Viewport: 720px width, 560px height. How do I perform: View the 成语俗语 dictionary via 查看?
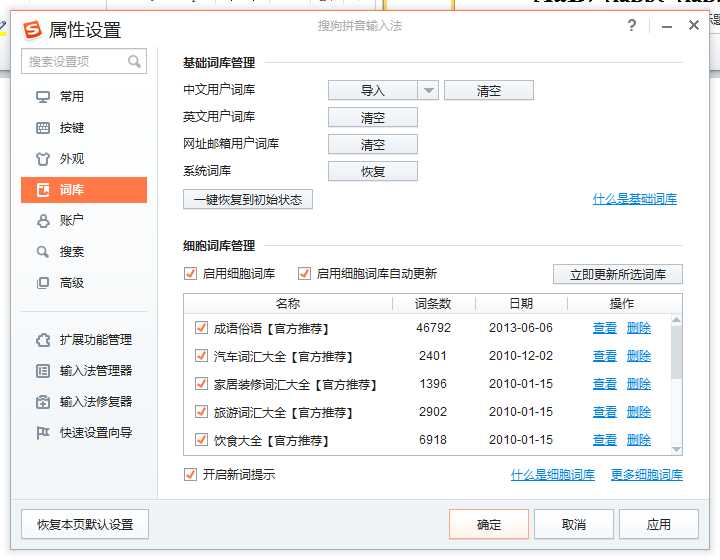604,328
